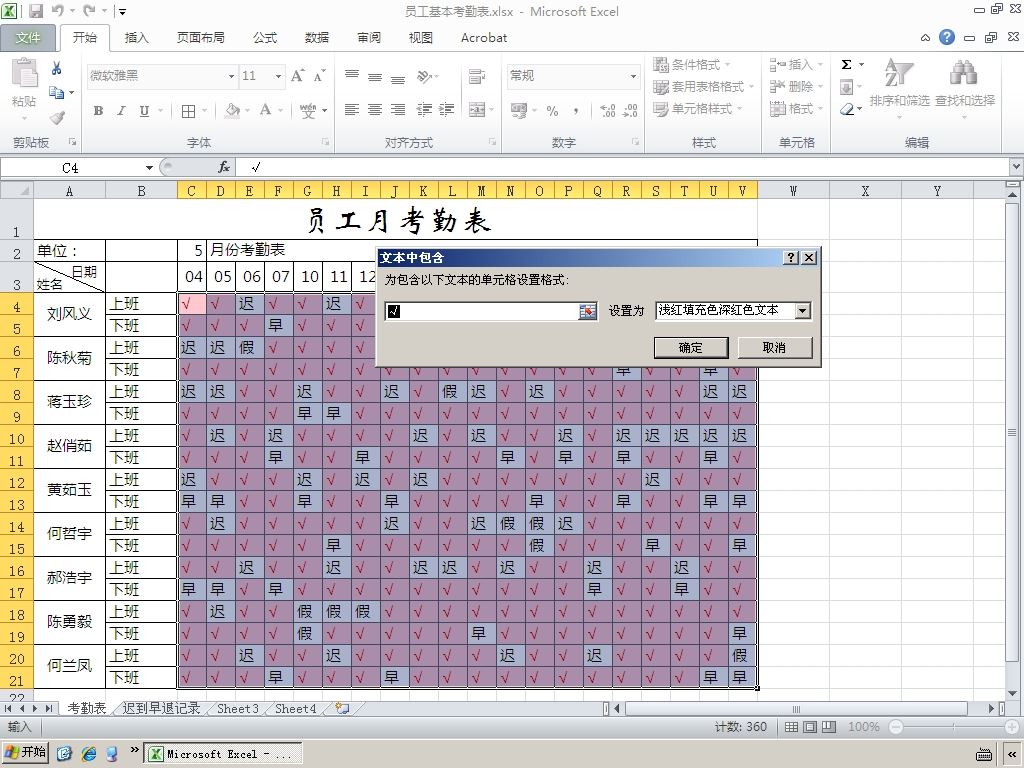This screenshot has width=1024, height=768.
Task: Click the bottom align icon
Action: pos(398,78)
